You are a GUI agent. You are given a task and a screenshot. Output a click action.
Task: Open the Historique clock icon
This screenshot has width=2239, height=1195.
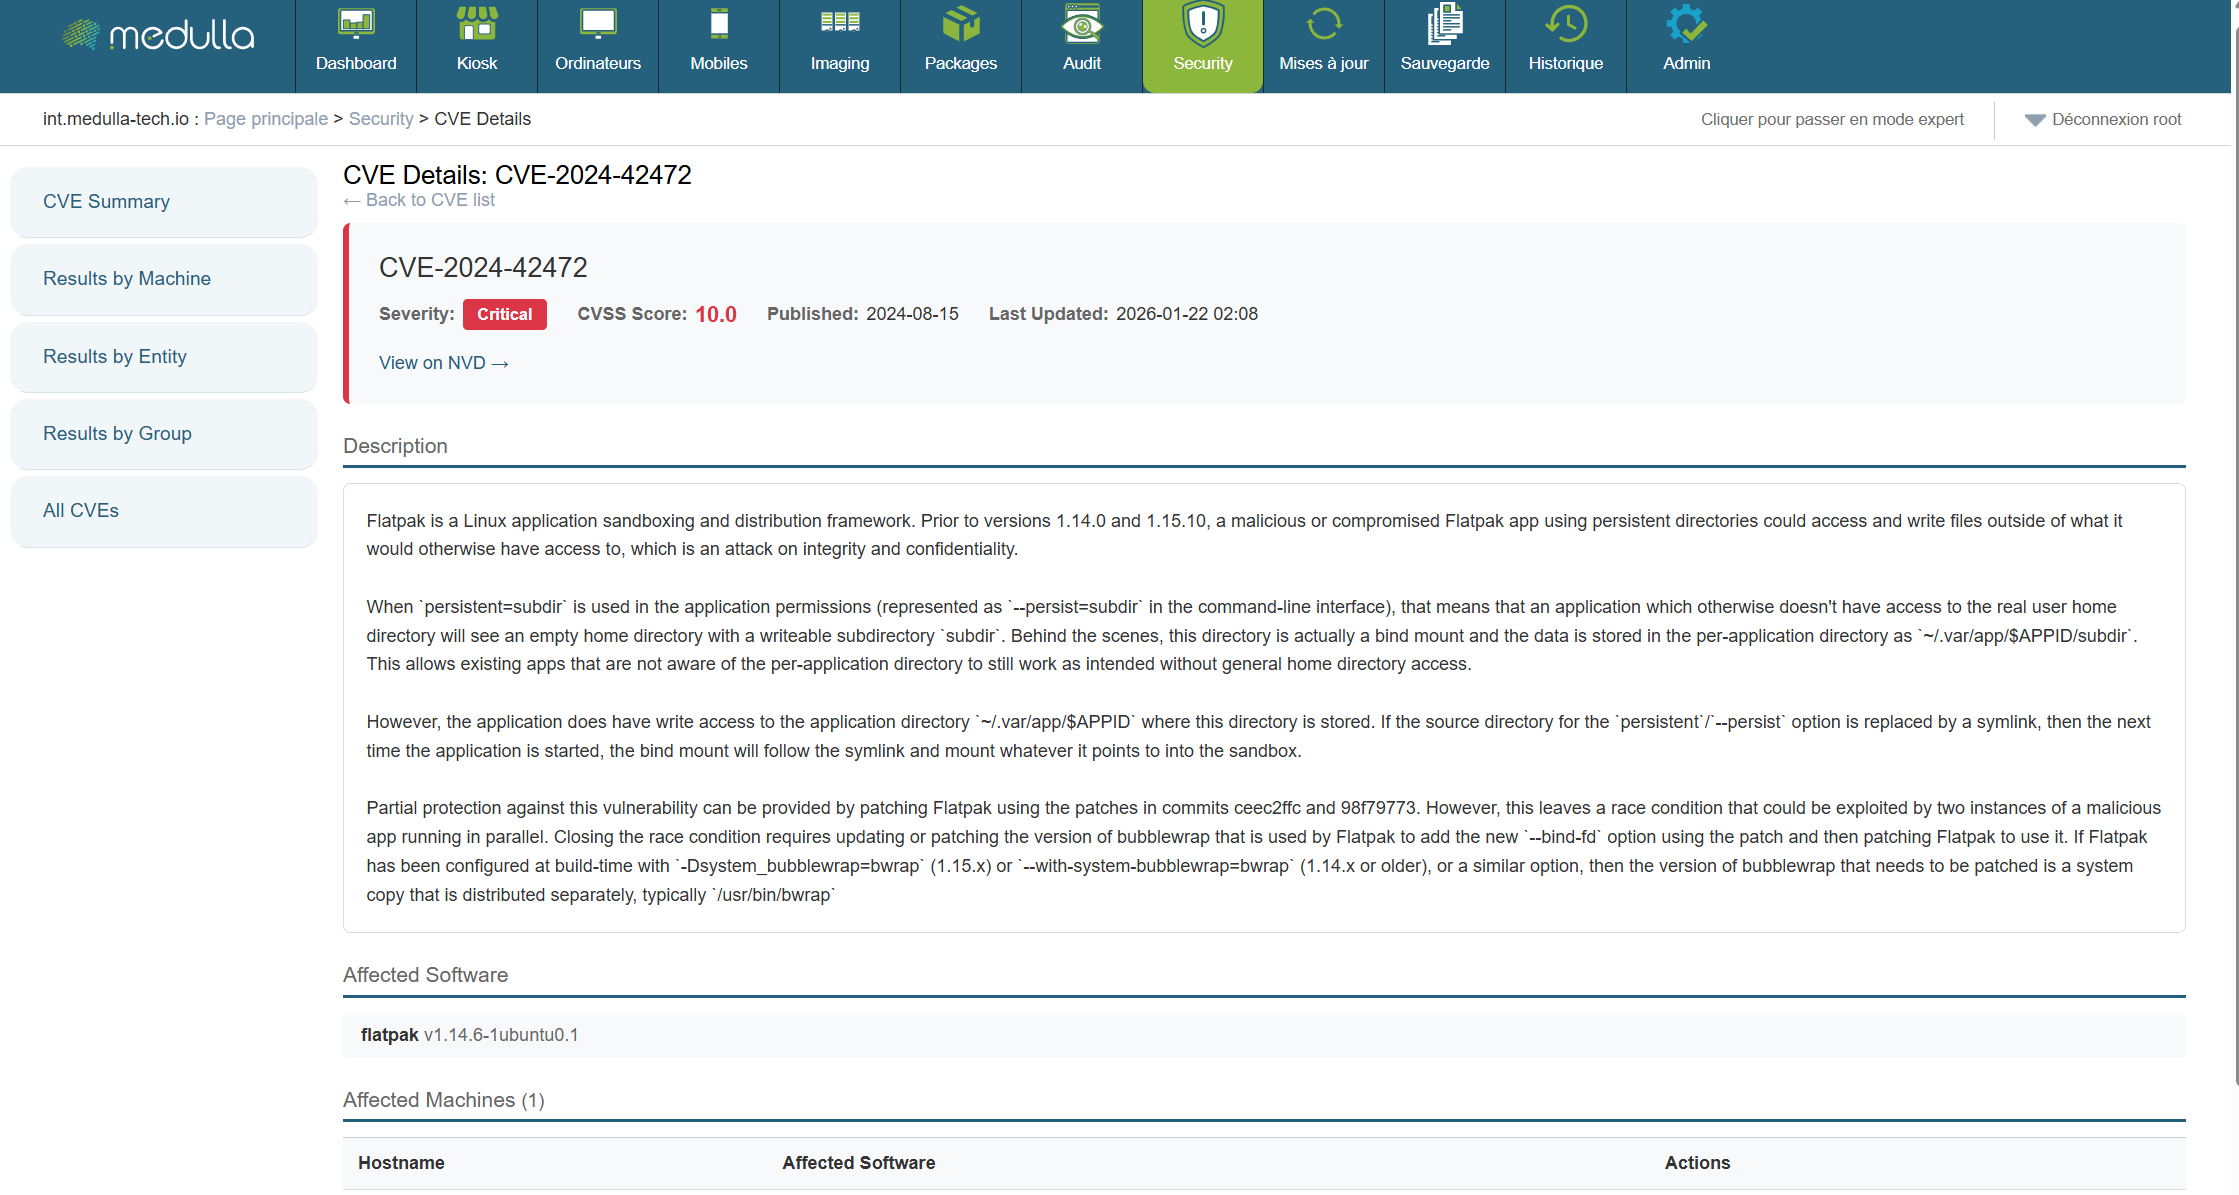tap(1565, 24)
